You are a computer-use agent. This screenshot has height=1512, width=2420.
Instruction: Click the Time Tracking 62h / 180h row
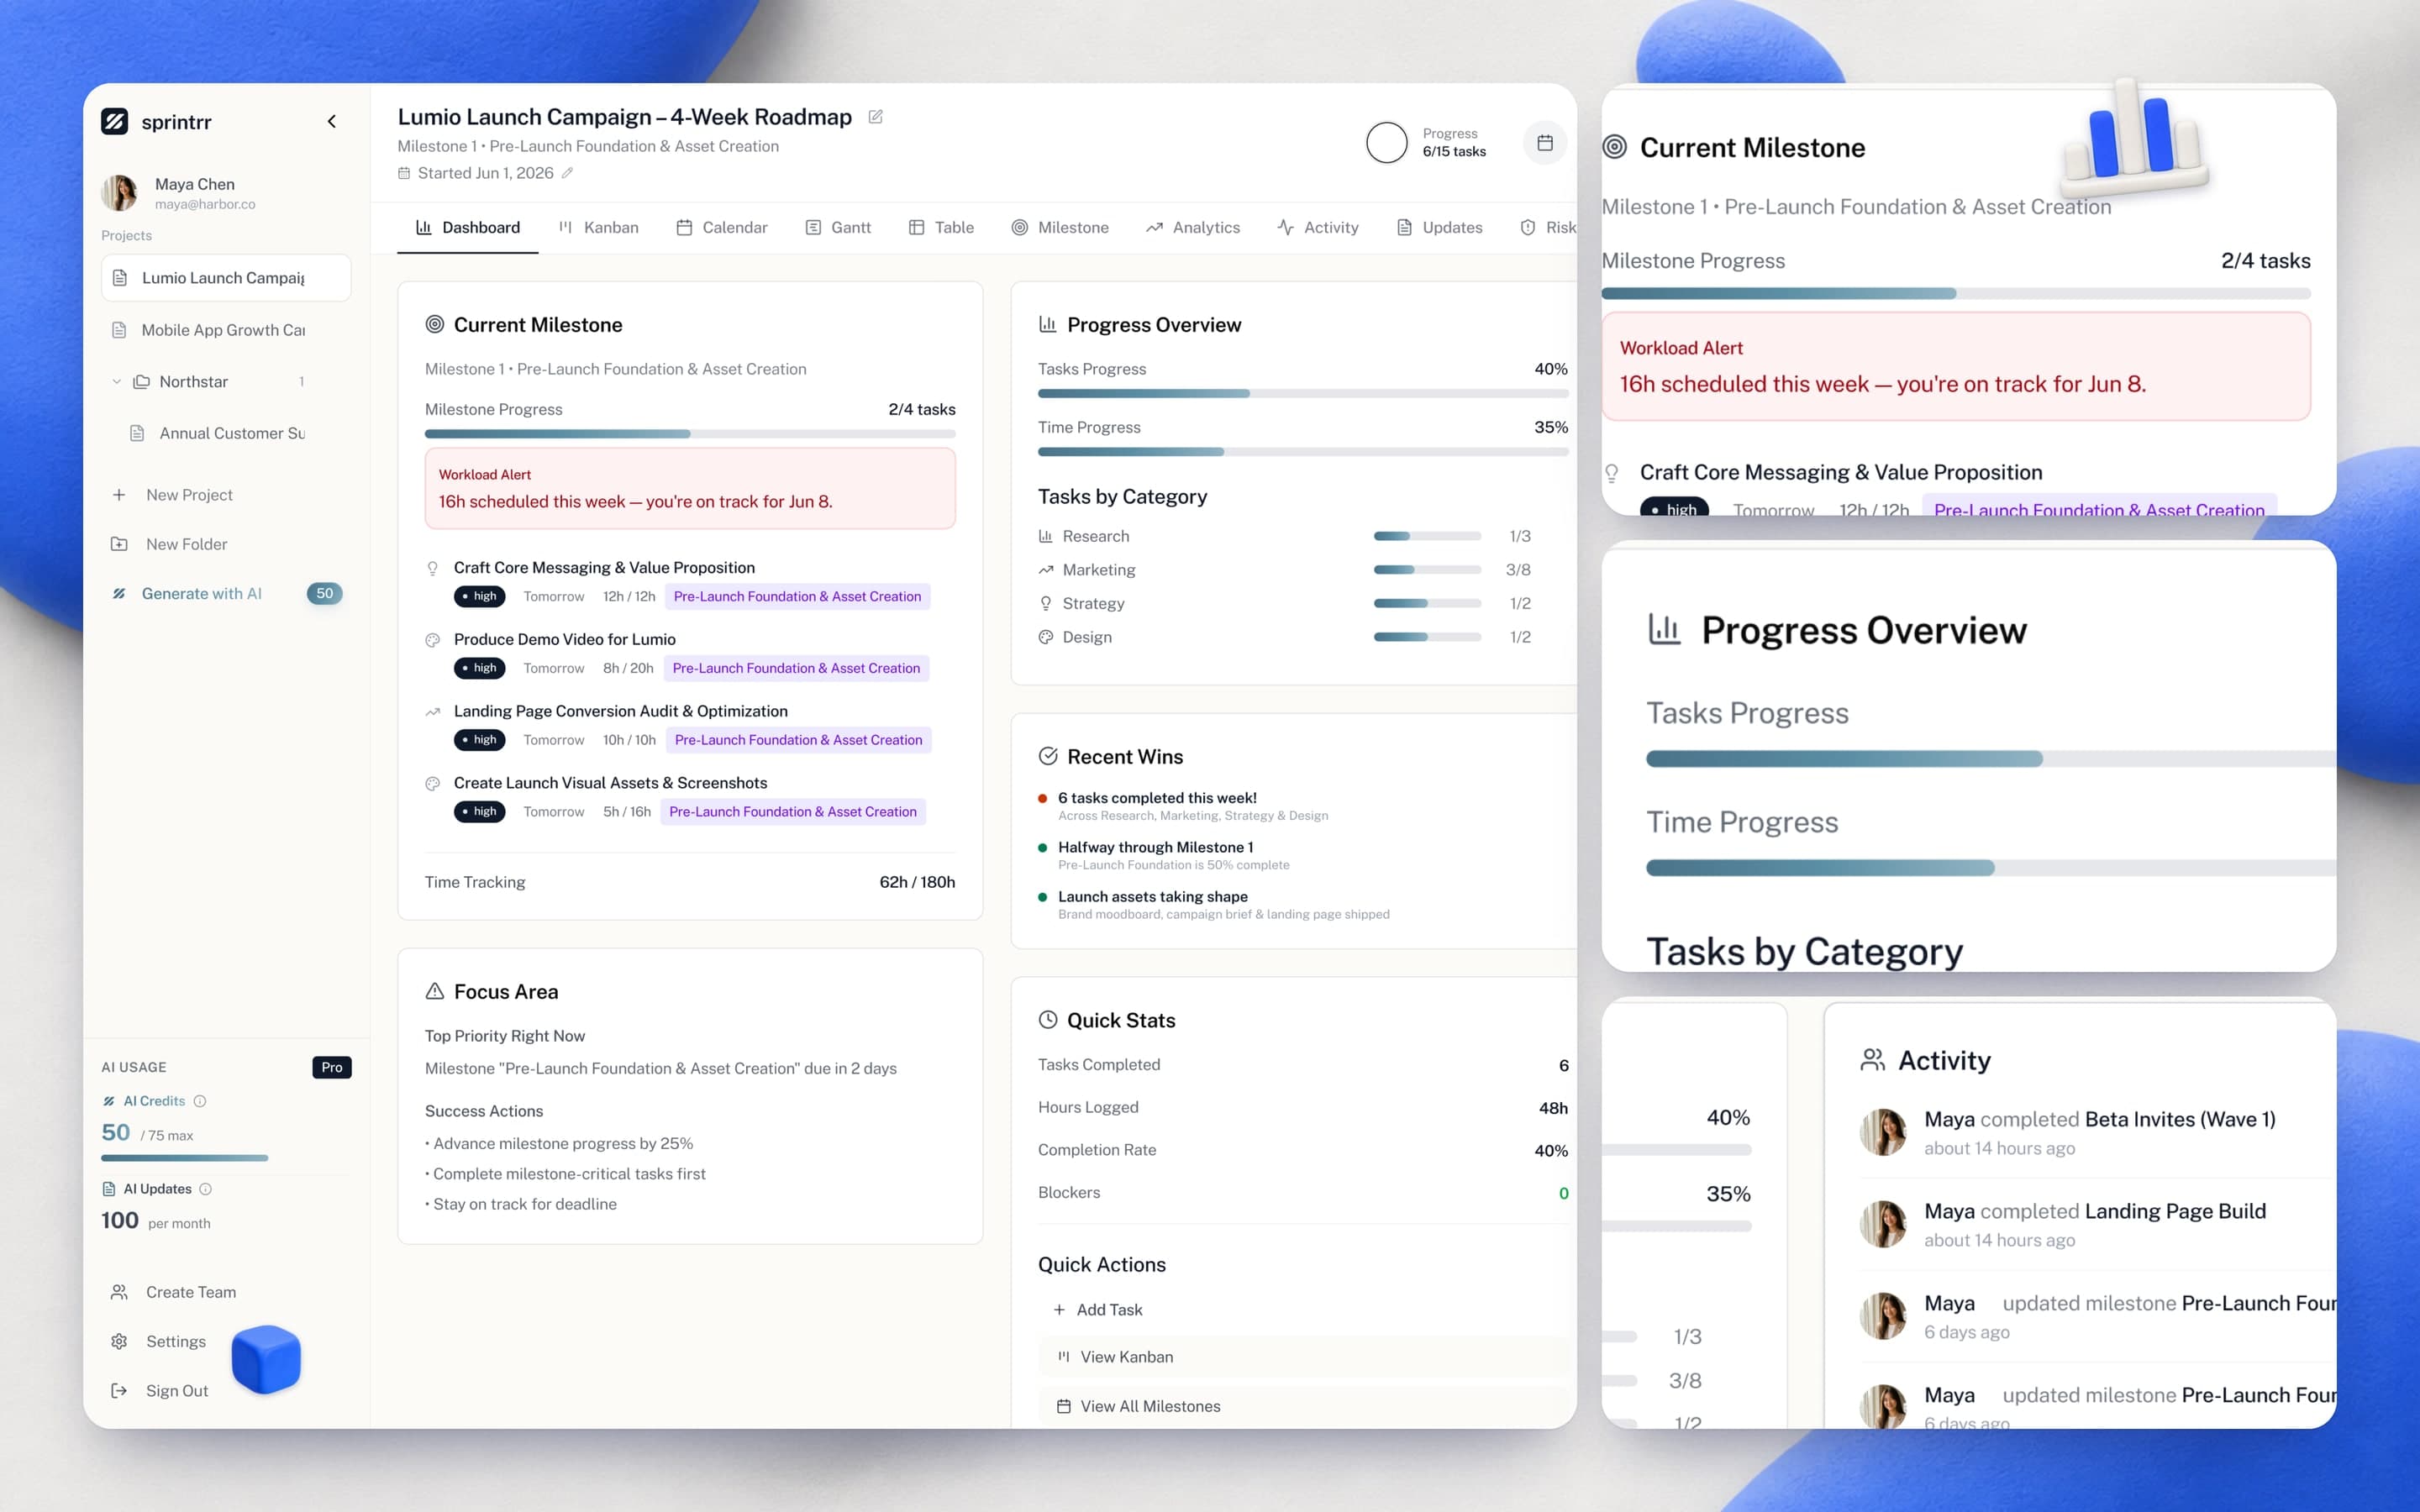click(690, 882)
